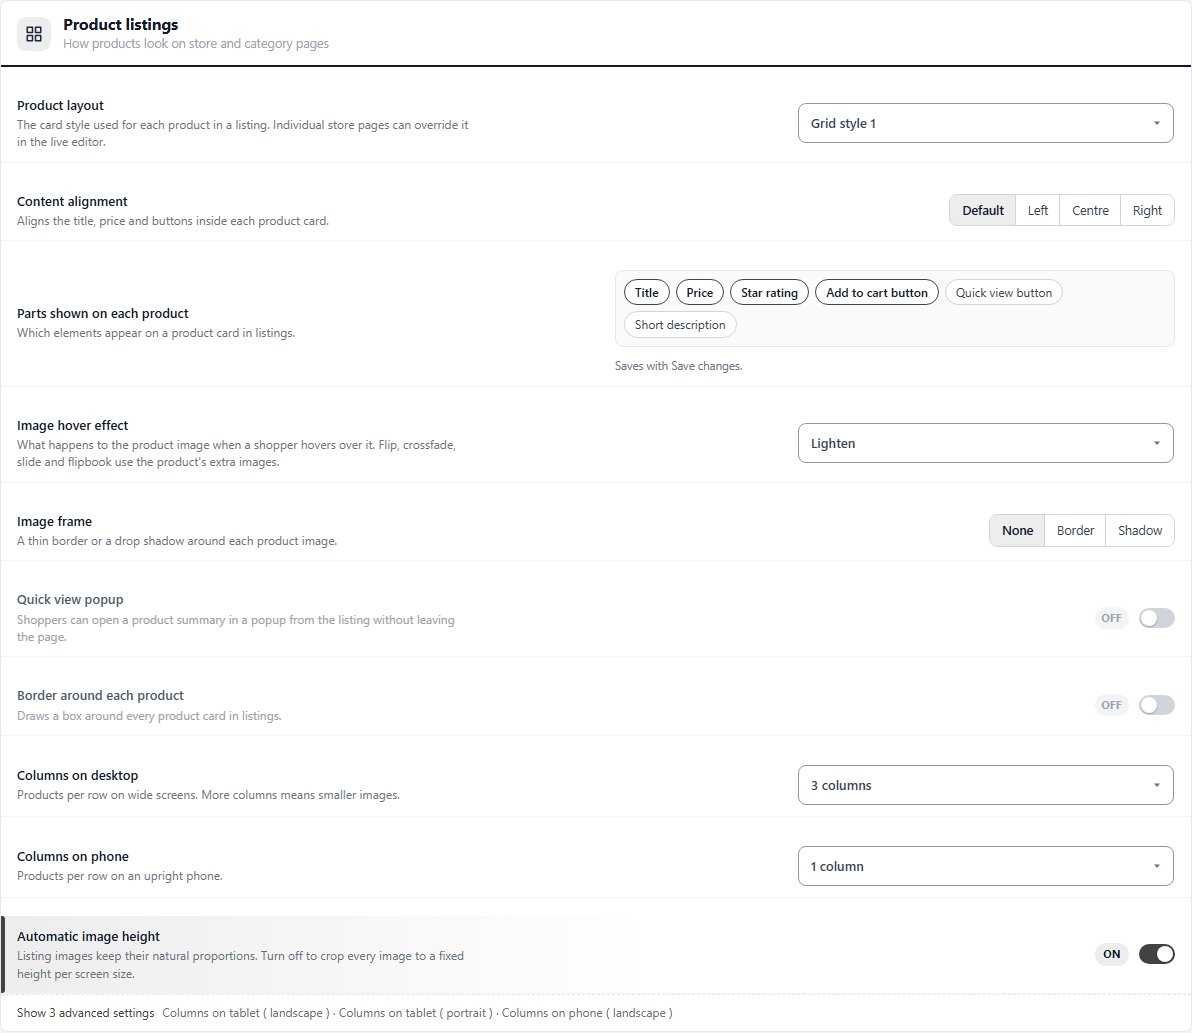This screenshot has height=1033, width=1192.
Task: Toggle the Title chip
Action: tap(646, 293)
